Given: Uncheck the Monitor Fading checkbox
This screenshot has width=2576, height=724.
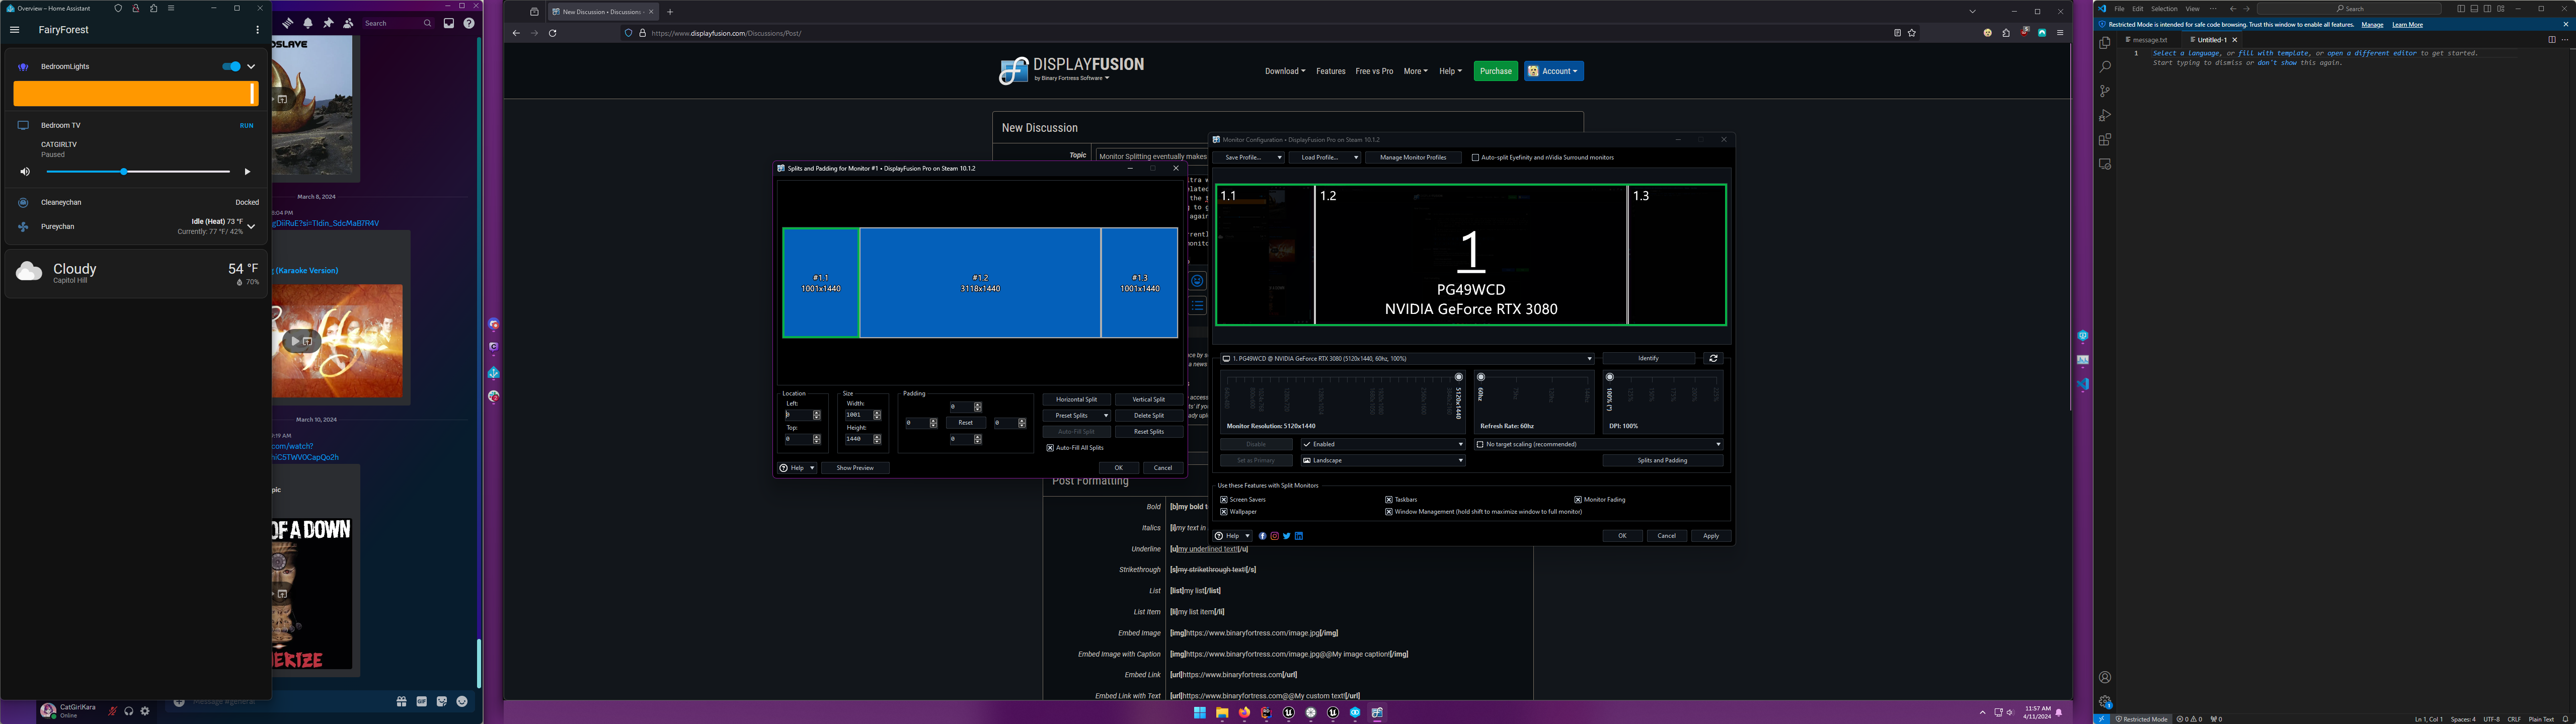Looking at the screenshot, I should pyautogui.click(x=1577, y=500).
